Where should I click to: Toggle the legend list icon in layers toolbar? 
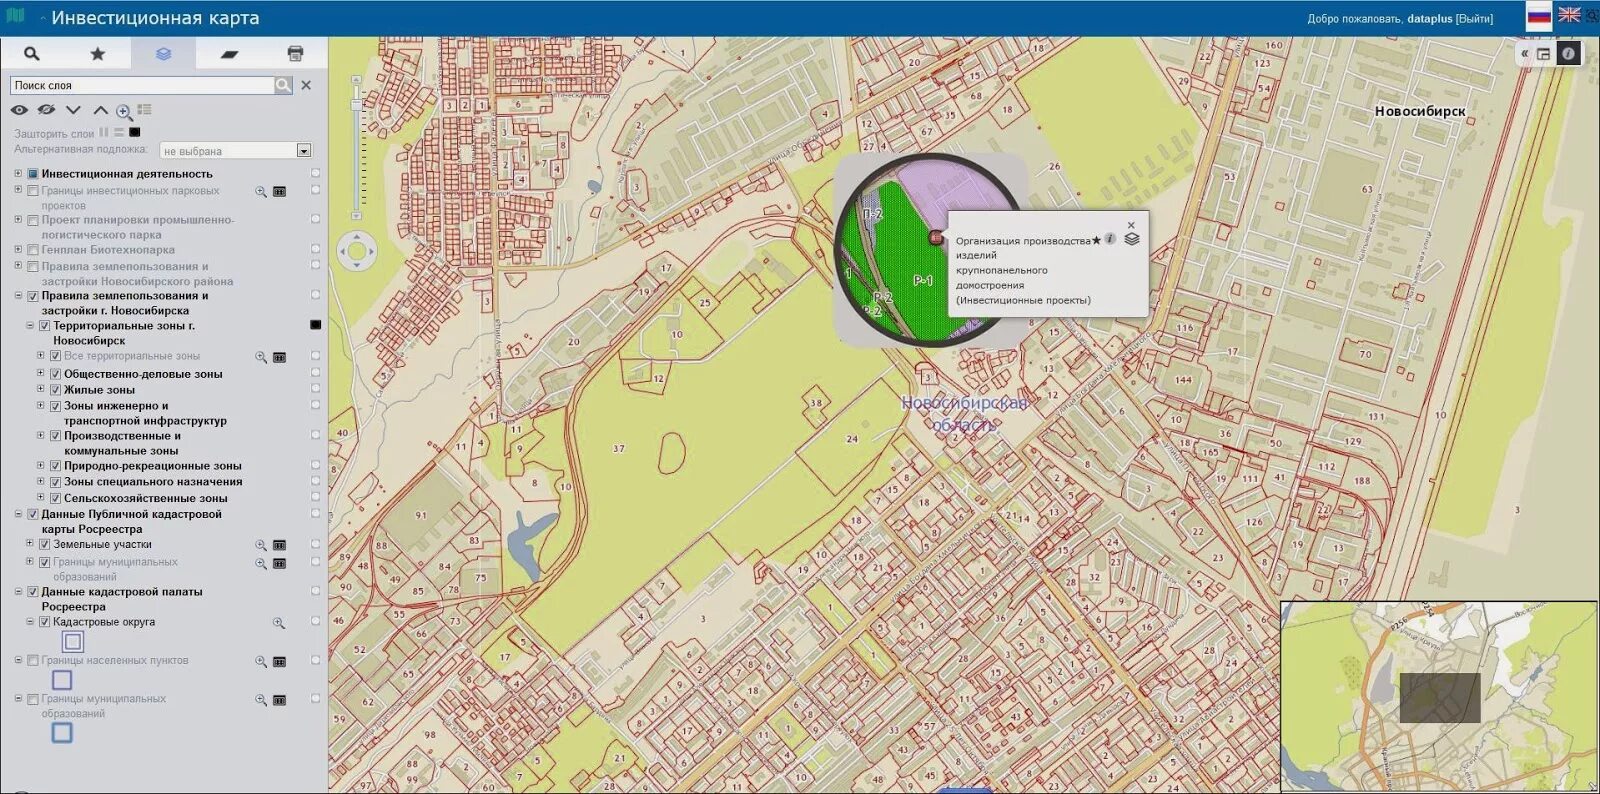click(x=145, y=110)
